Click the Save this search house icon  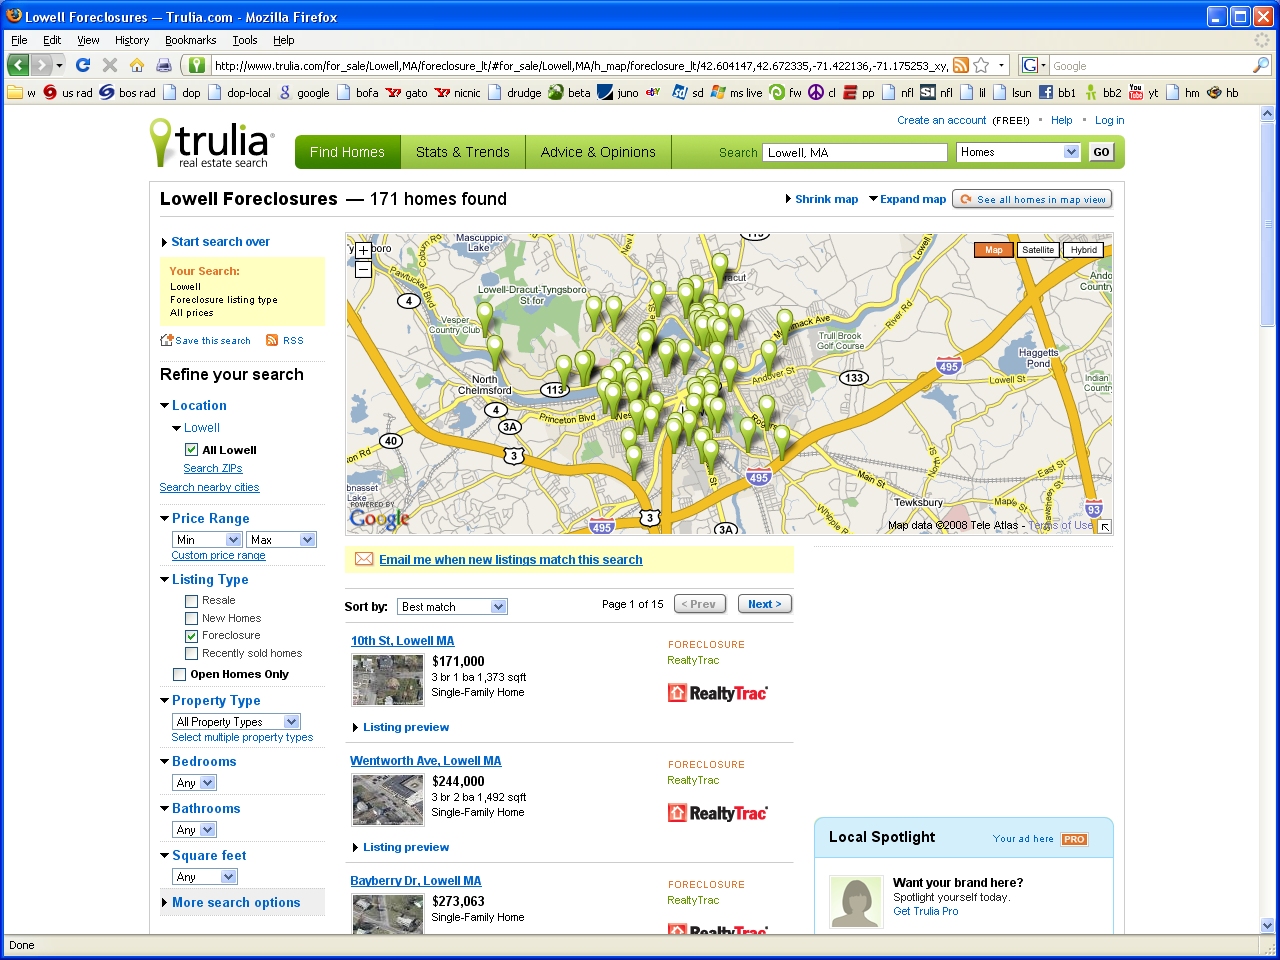(x=167, y=340)
